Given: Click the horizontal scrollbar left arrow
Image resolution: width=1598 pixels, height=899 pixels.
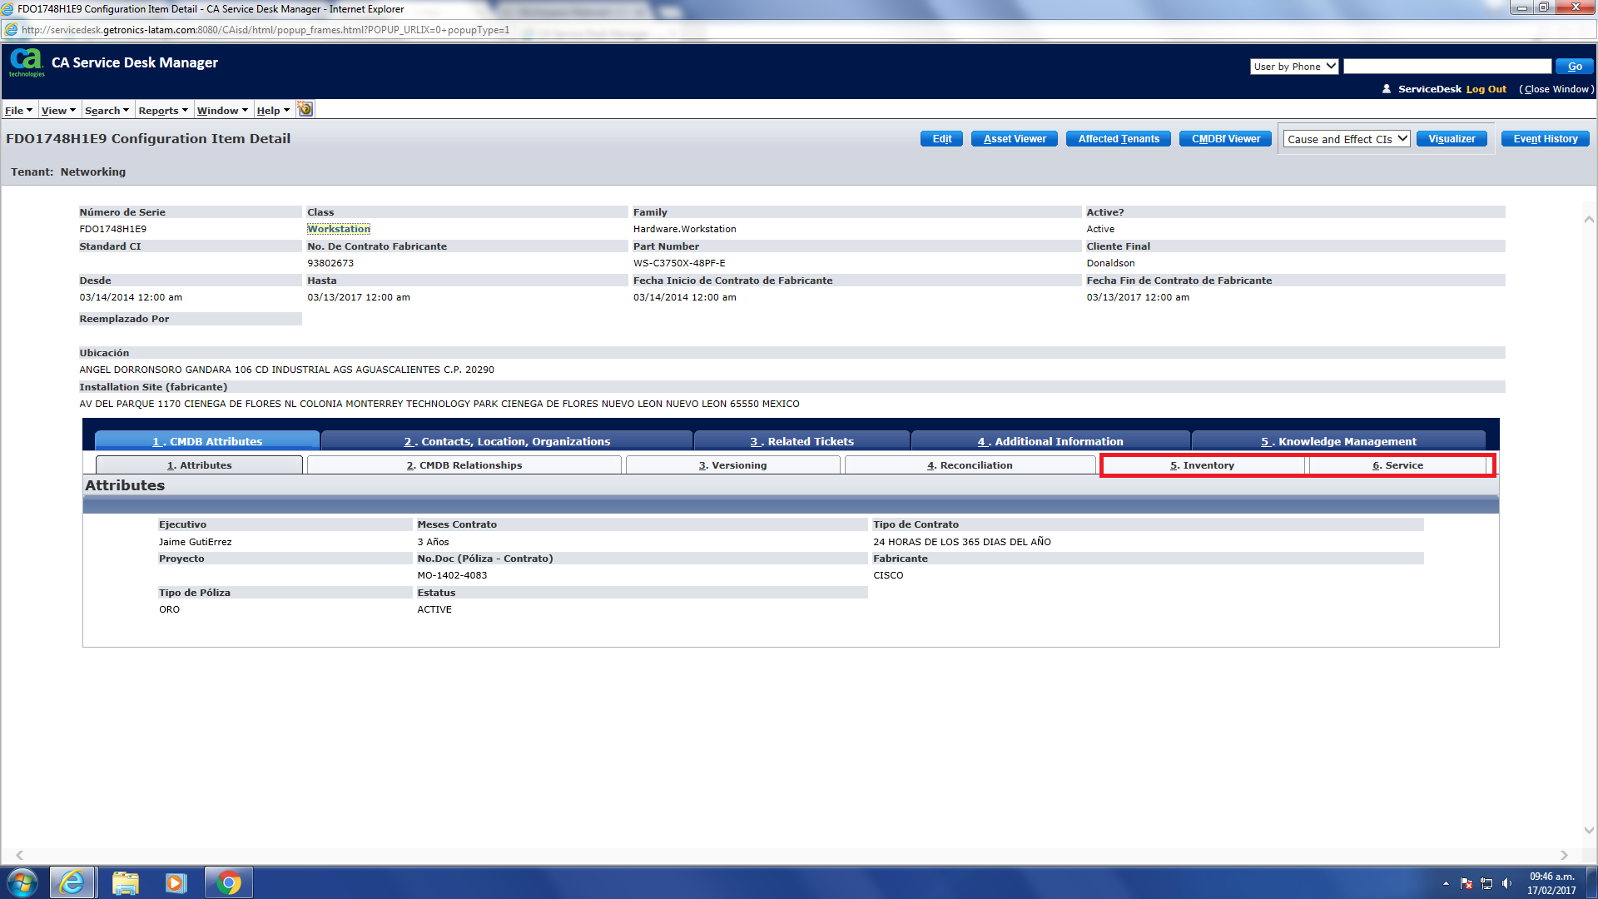Looking at the screenshot, I should [x=19, y=855].
